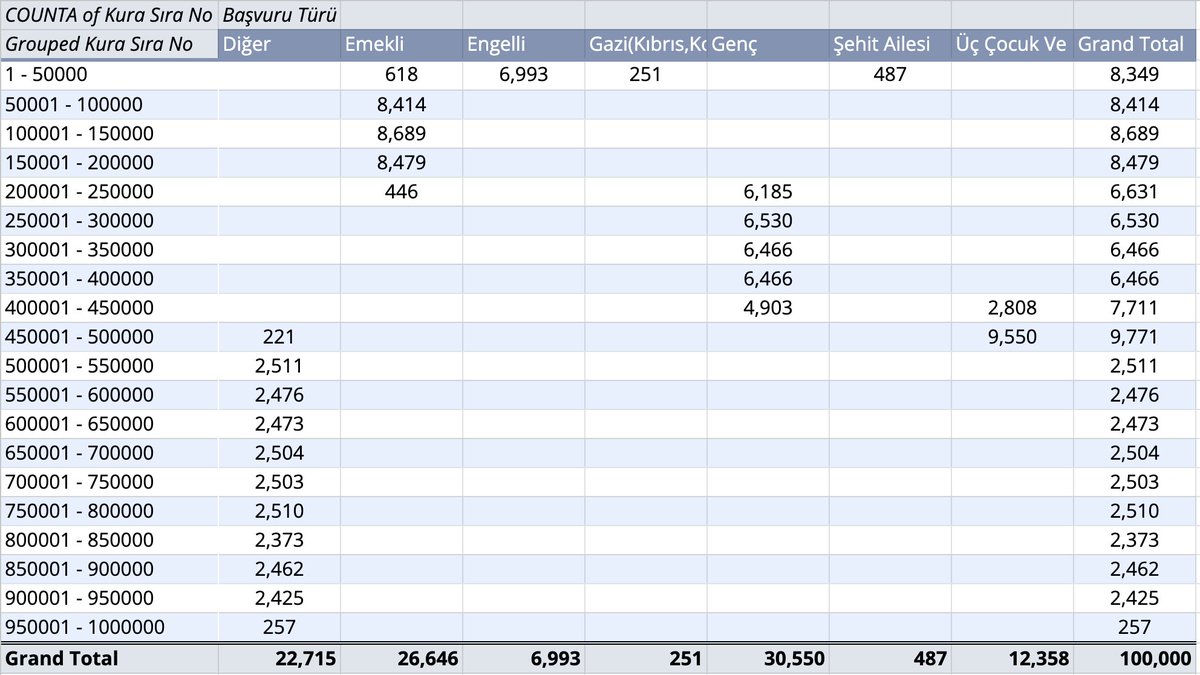
Task: Click Genç value 4,903
Action: point(767,307)
